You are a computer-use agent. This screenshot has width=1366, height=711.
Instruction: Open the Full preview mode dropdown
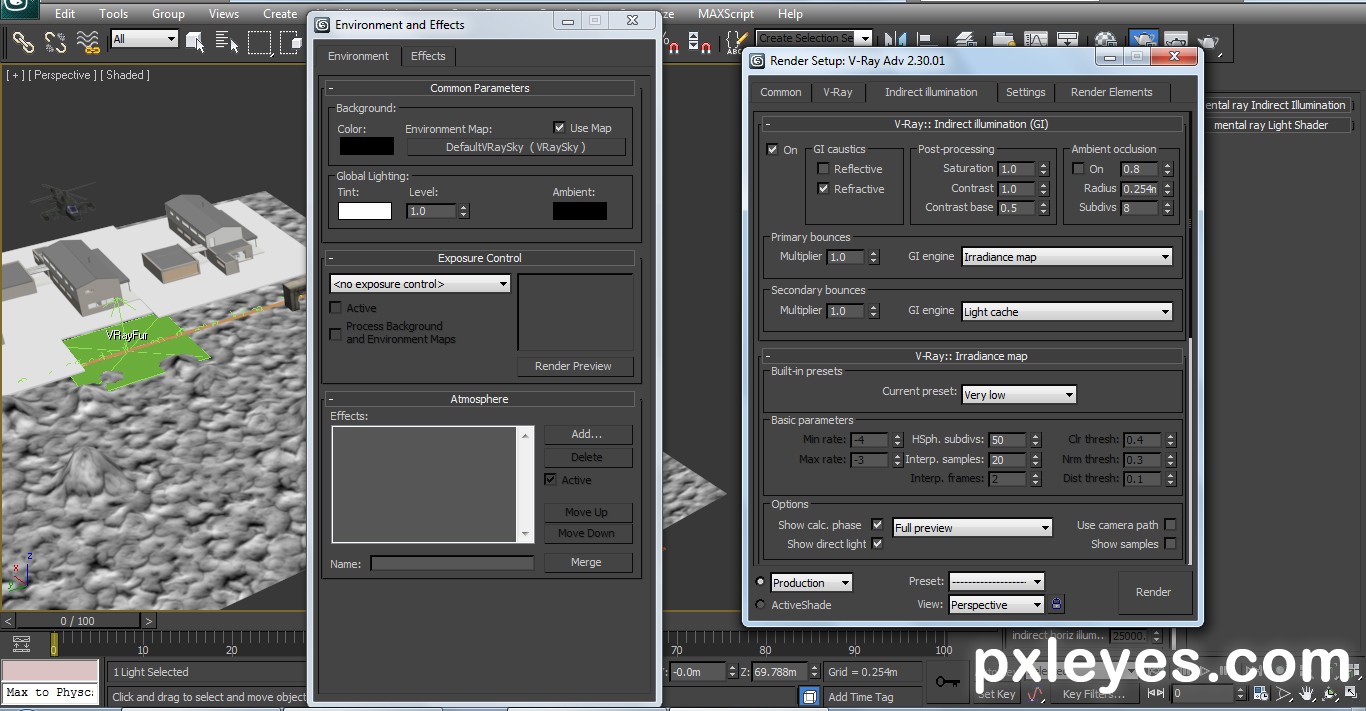click(972, 528)
